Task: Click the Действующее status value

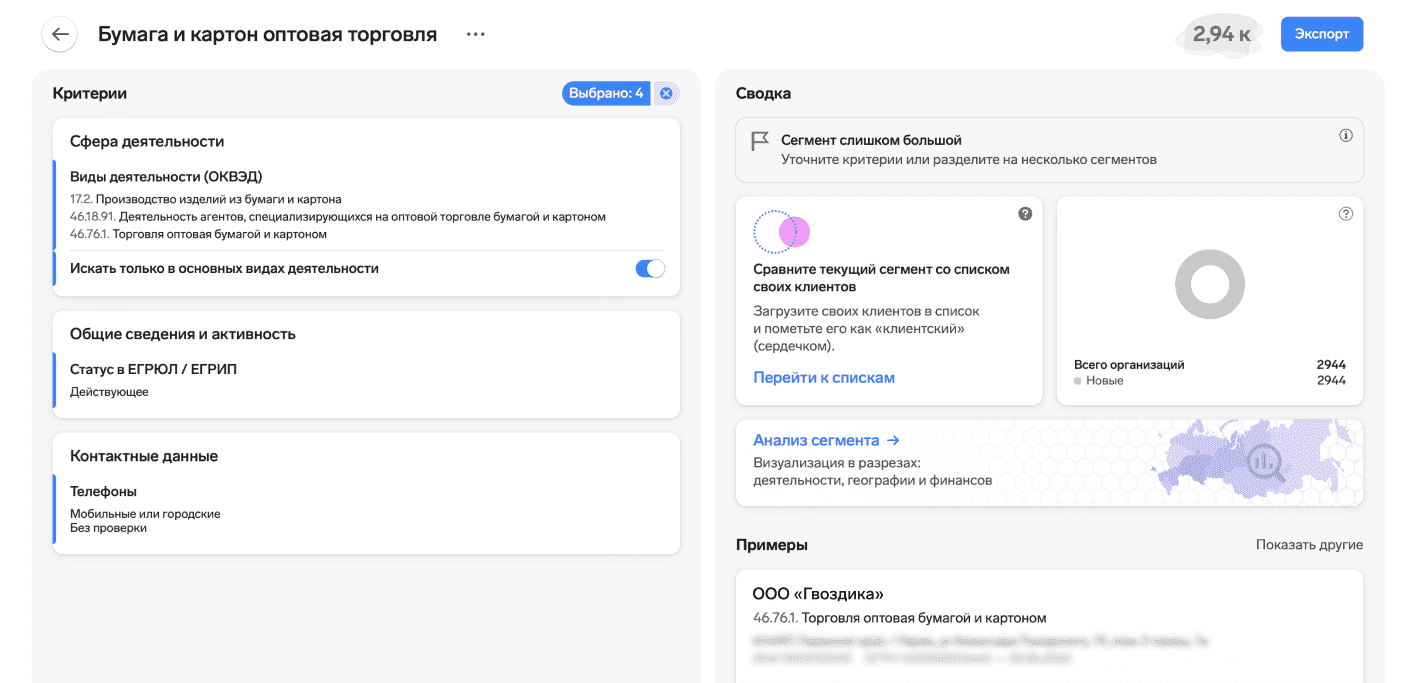Action: (x=109, y=392)
